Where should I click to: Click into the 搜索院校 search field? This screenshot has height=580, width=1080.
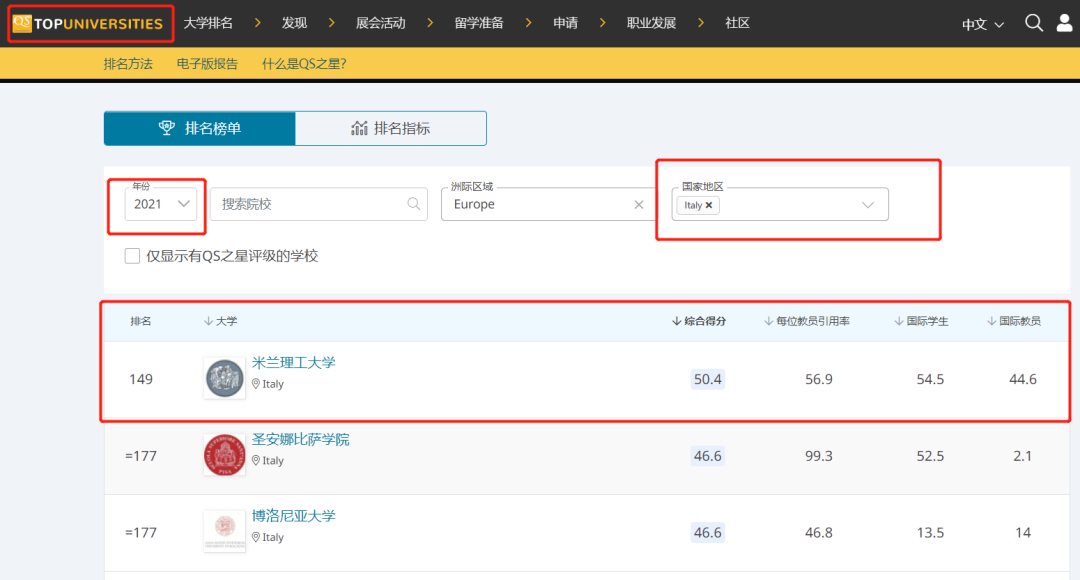319,204
